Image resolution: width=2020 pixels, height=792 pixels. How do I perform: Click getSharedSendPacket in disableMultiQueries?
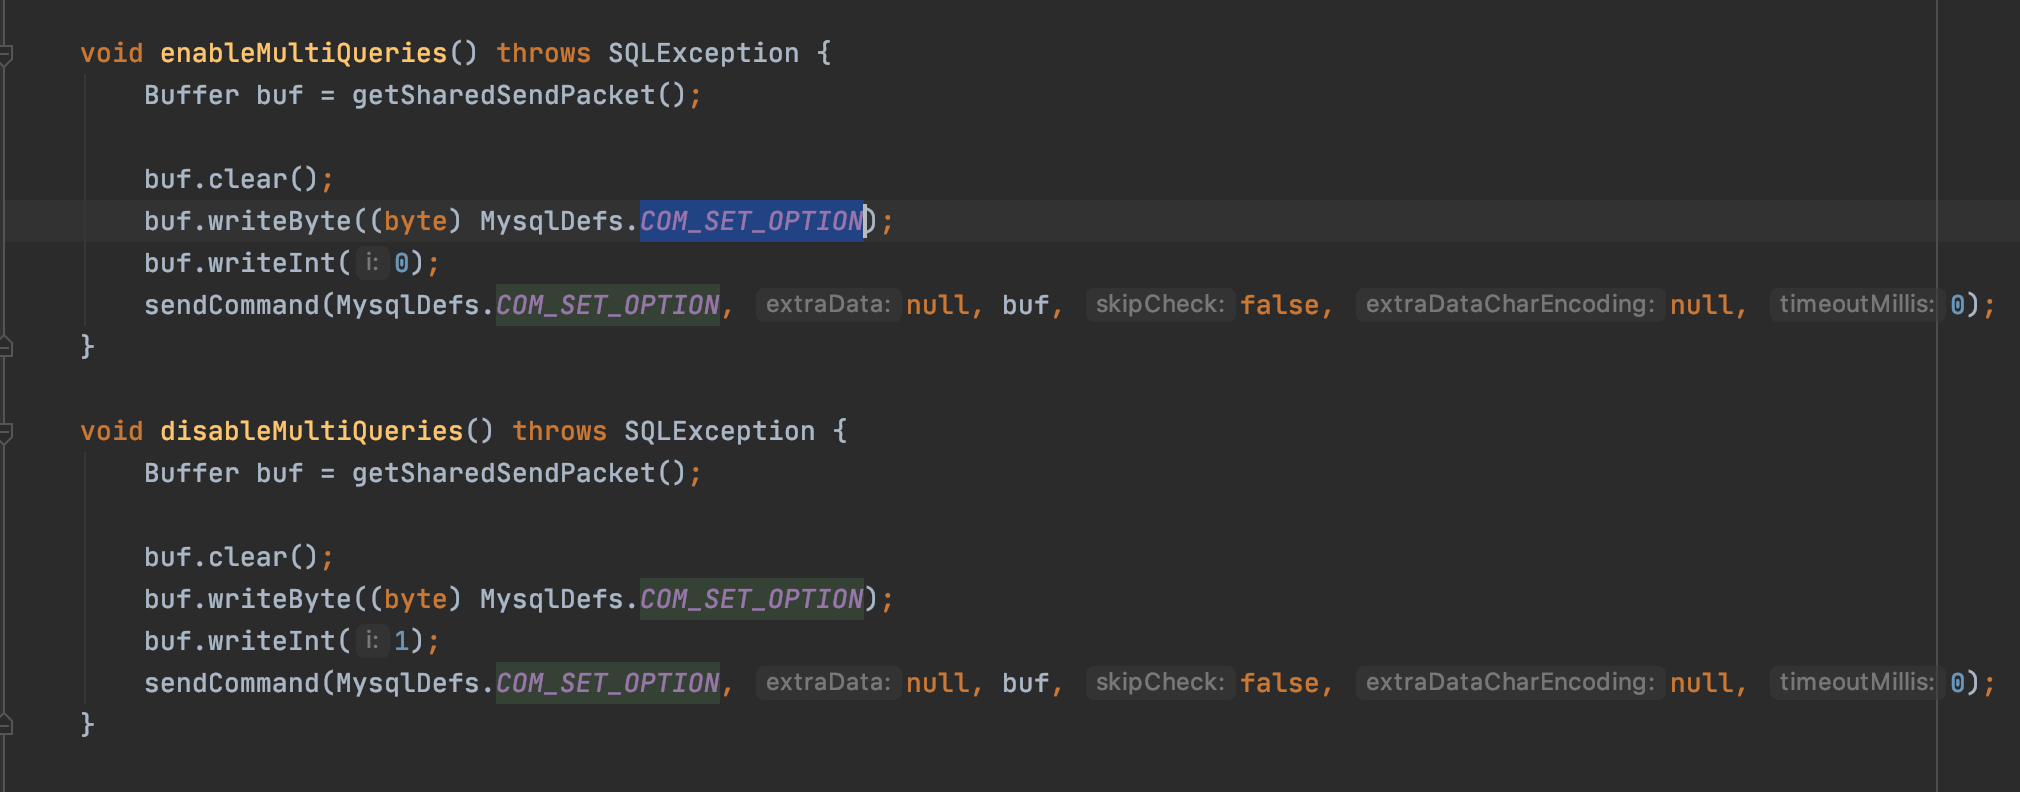(x=503, y=473)
